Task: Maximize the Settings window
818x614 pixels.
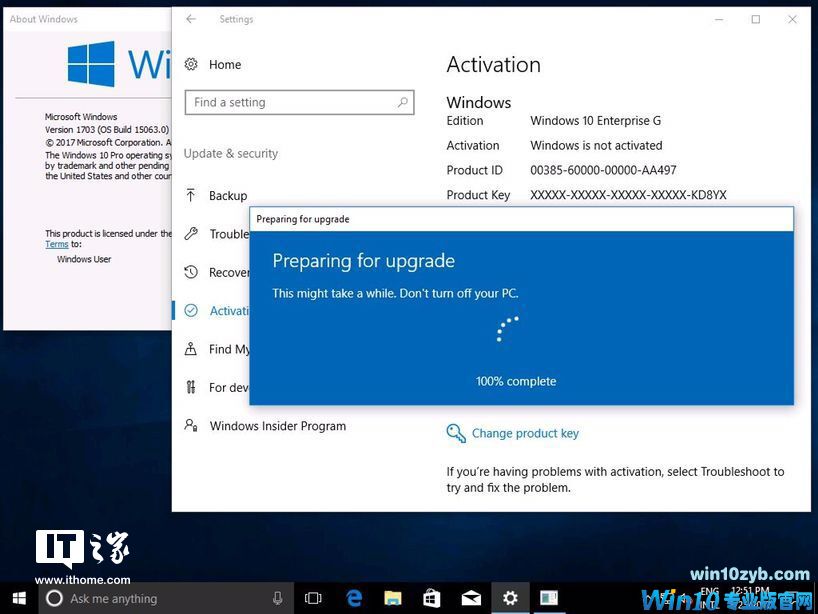Action: pos(755,19)
